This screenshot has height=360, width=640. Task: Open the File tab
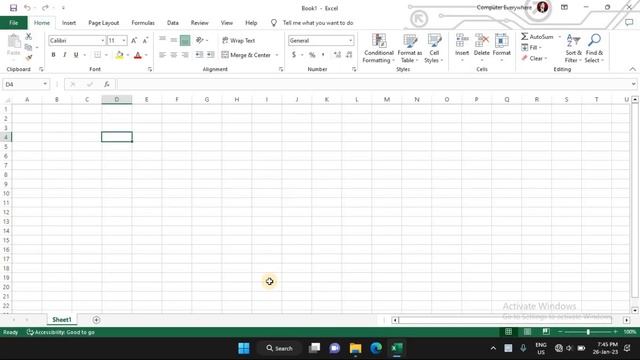coord(13,23)
